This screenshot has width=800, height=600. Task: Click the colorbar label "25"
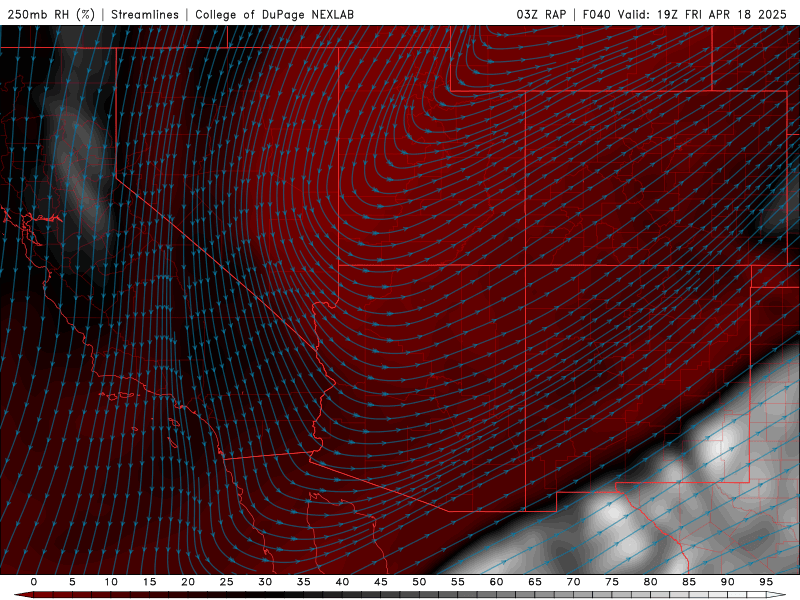[x=227, y=582]
